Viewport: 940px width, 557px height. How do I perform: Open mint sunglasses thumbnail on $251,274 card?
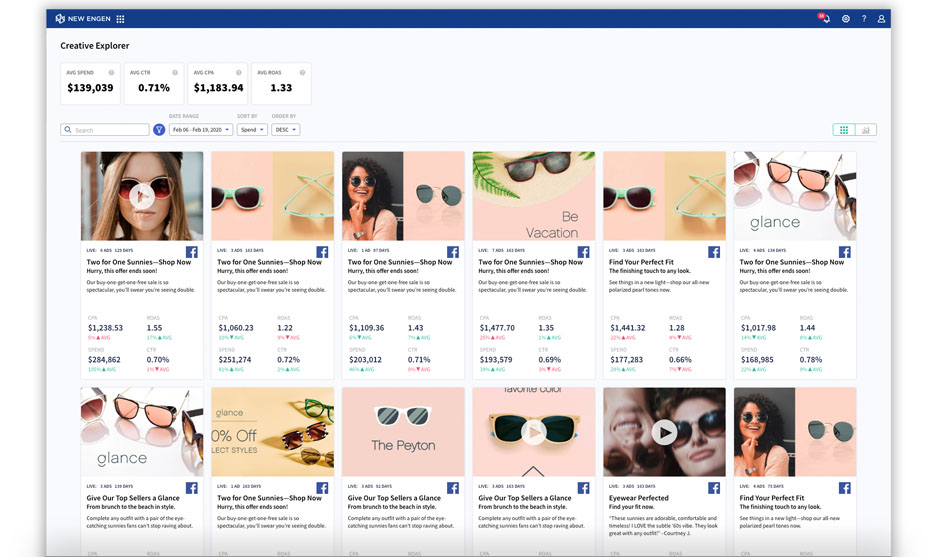[272, 196]
